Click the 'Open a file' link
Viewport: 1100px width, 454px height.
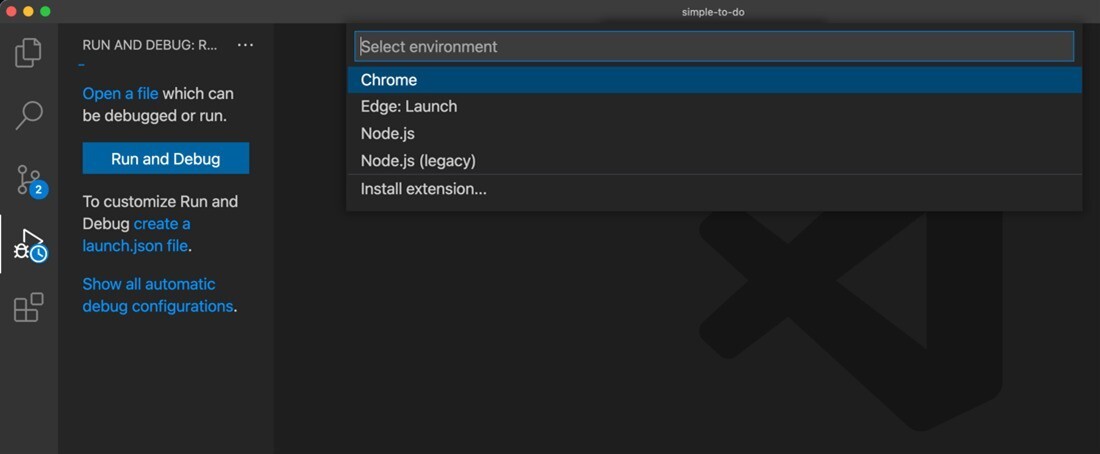120,93
